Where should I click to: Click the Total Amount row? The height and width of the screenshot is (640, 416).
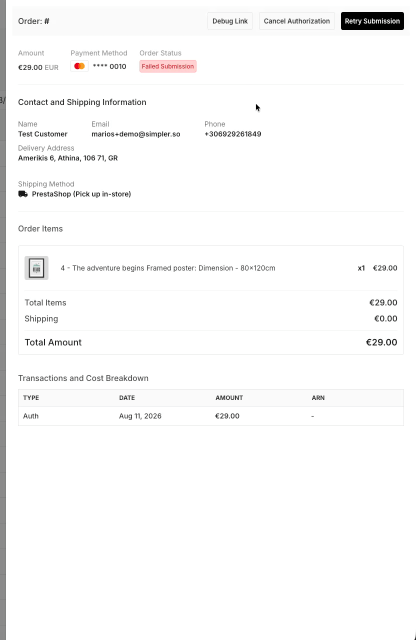(211, 342)
